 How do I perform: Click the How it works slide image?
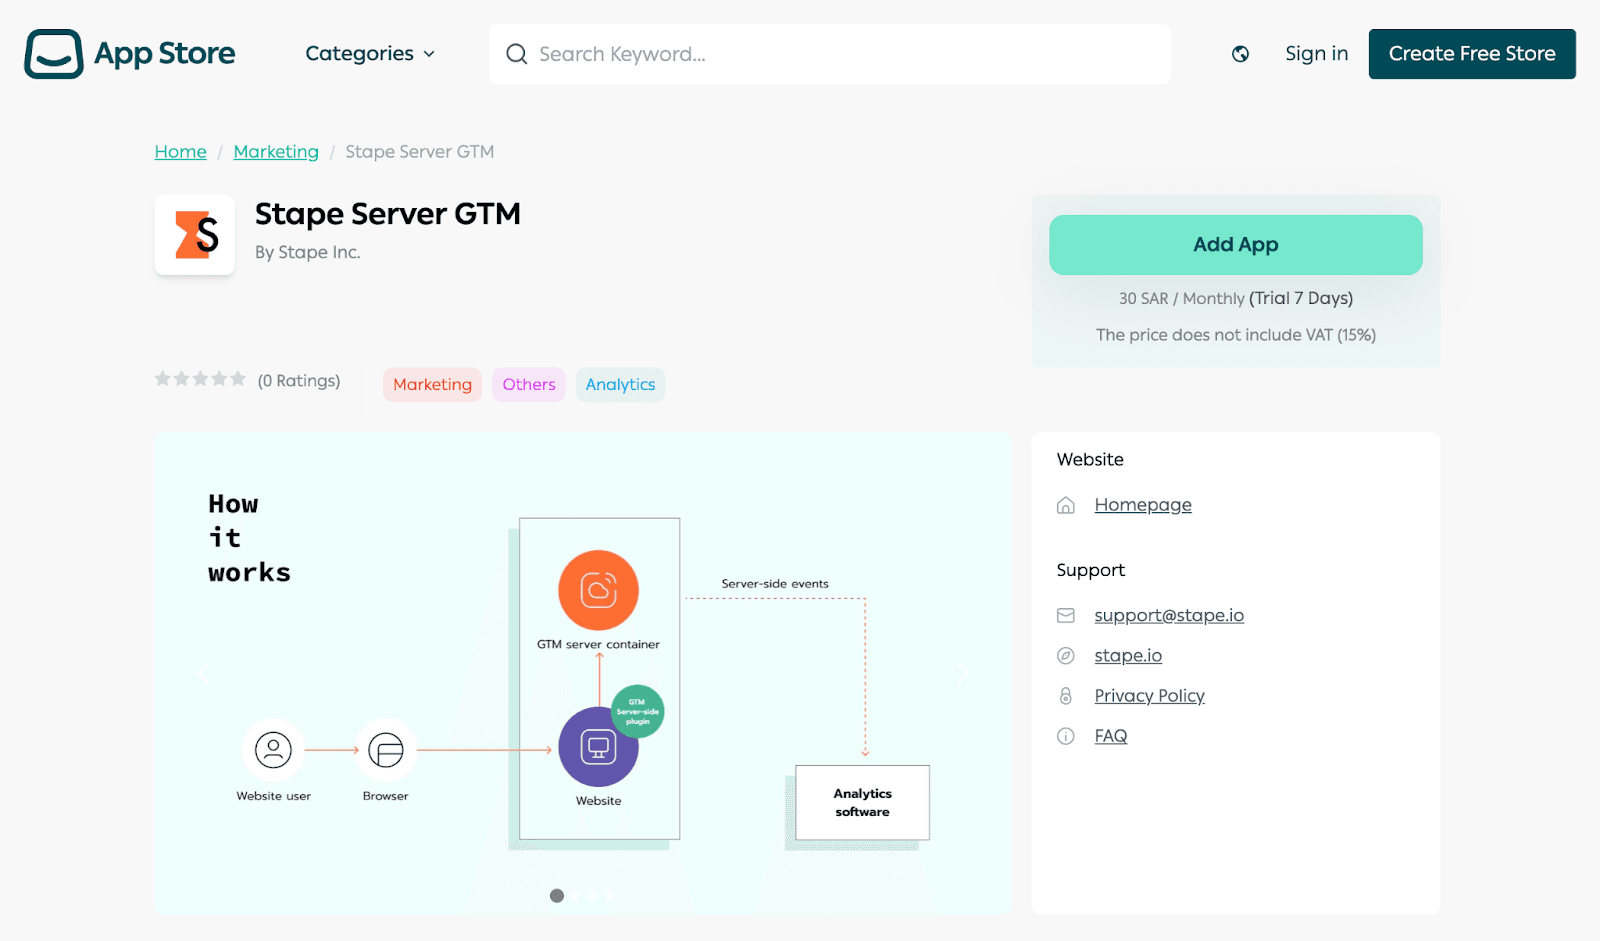583,673
